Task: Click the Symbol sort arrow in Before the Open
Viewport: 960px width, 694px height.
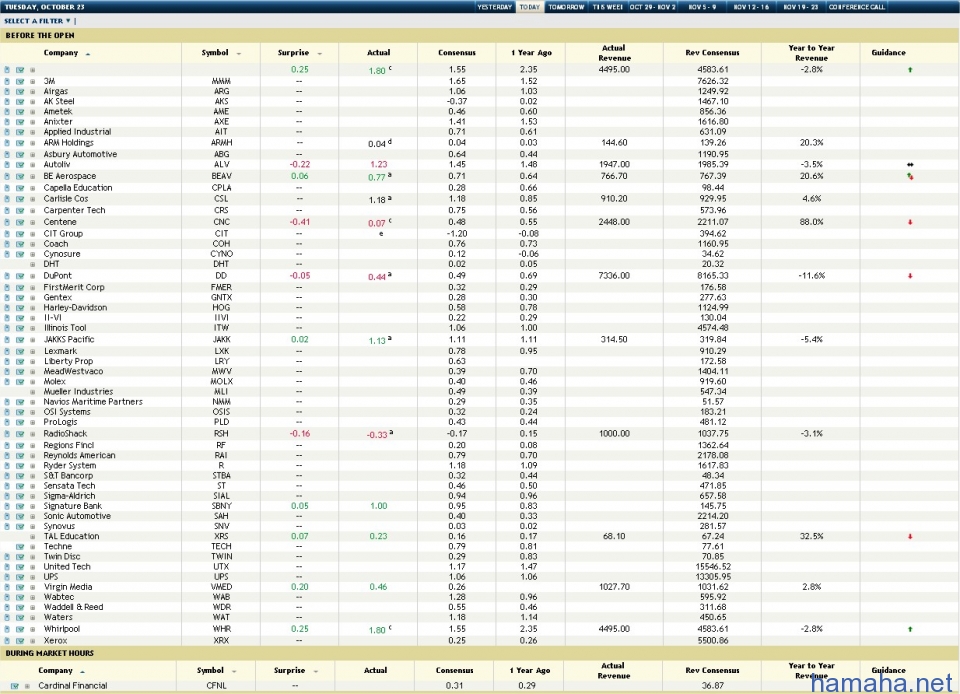Action: (239, 54)
